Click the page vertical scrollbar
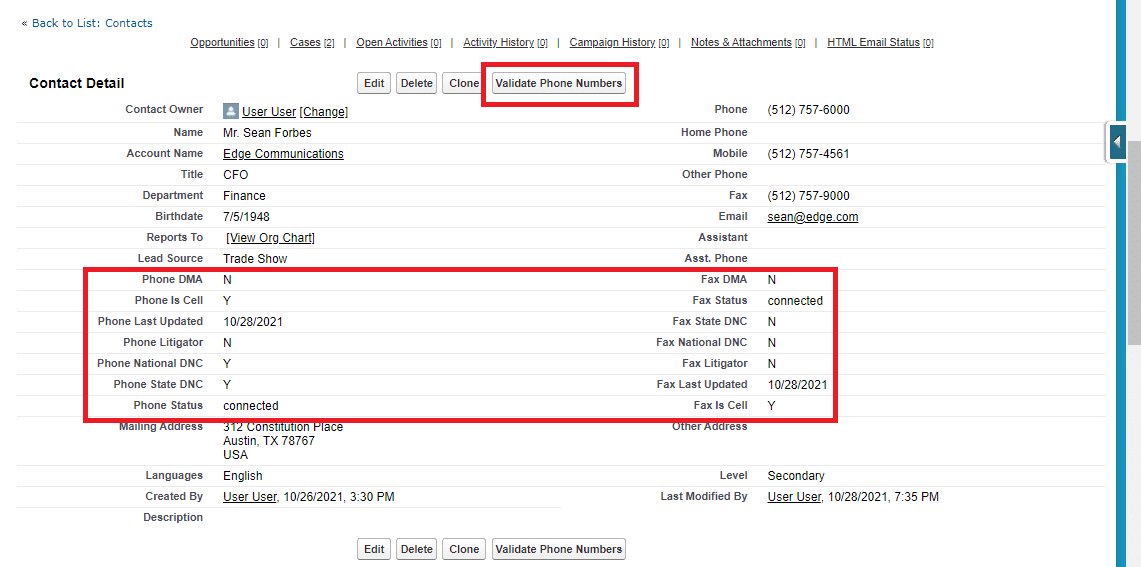This screenshot has width=1141, height=567. pos(1134,240)
